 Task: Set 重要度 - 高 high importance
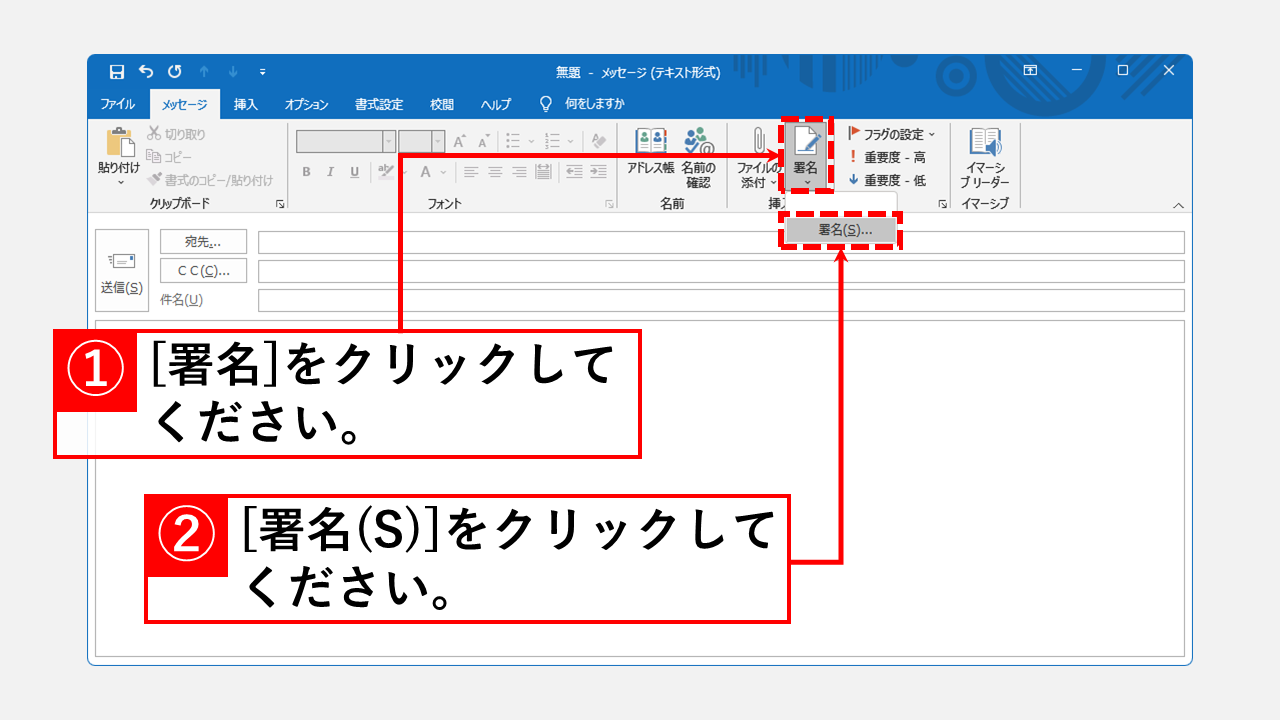point(887,157)
